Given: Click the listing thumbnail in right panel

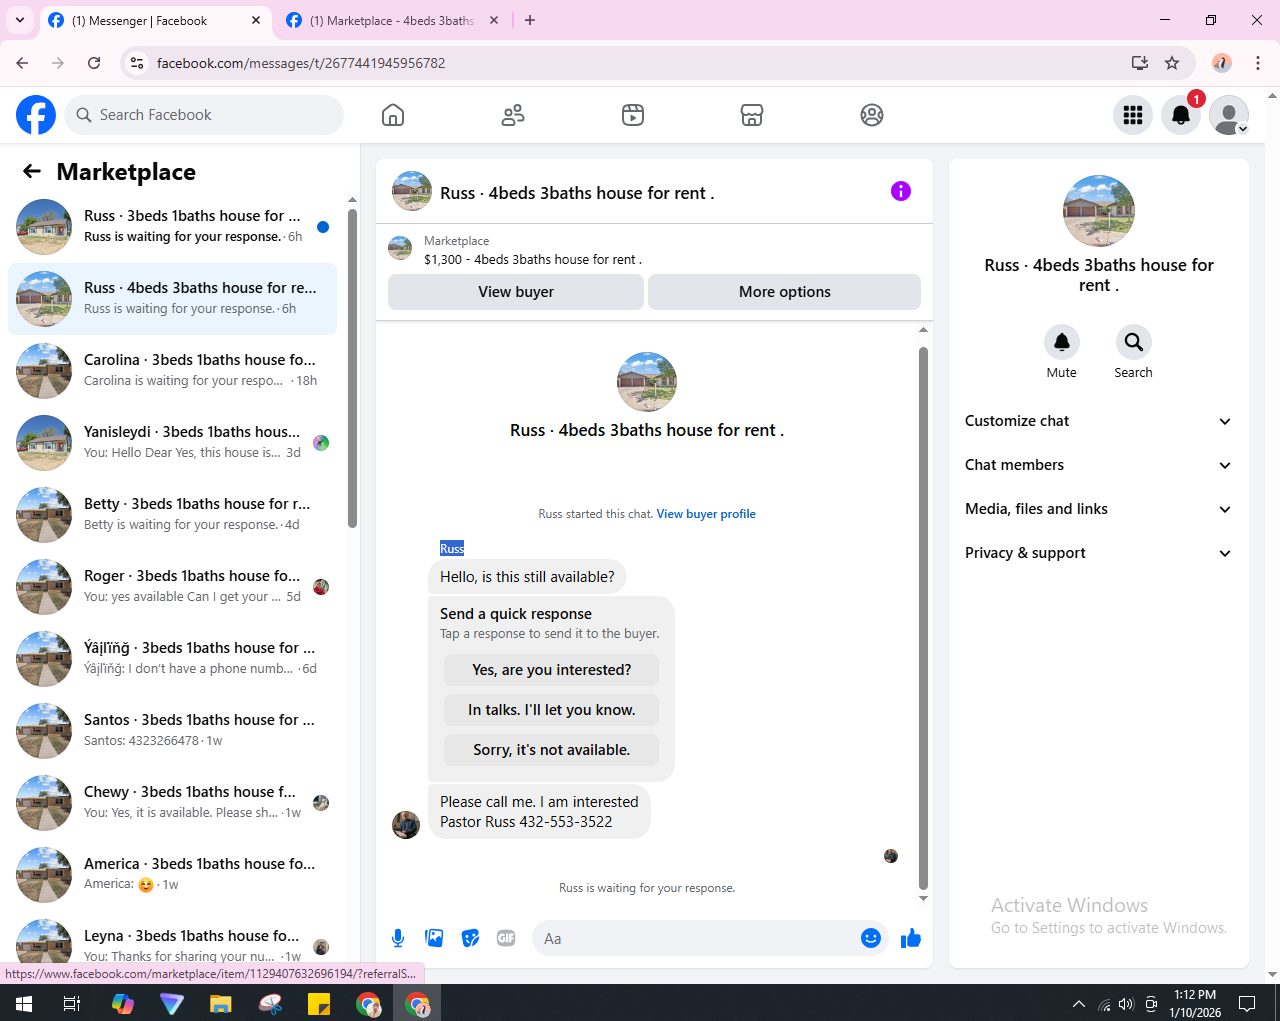Looking at the screenshot, I should point(1099,211).
